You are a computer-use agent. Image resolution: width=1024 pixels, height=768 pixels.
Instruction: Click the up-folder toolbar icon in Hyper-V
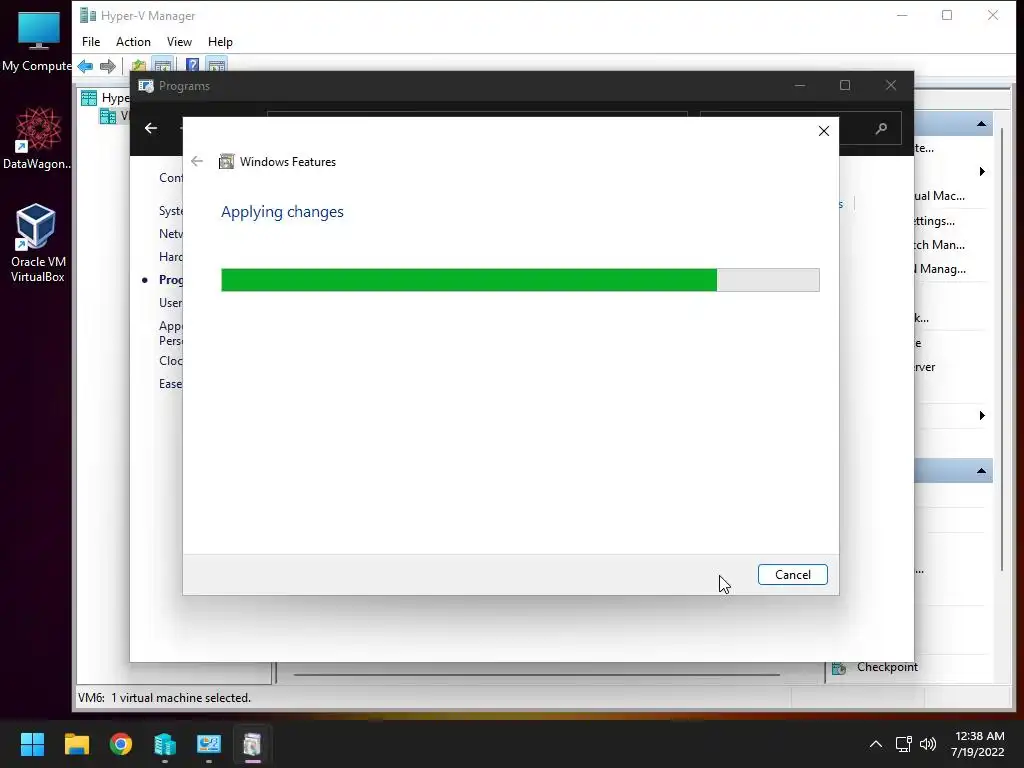(138, 65)
